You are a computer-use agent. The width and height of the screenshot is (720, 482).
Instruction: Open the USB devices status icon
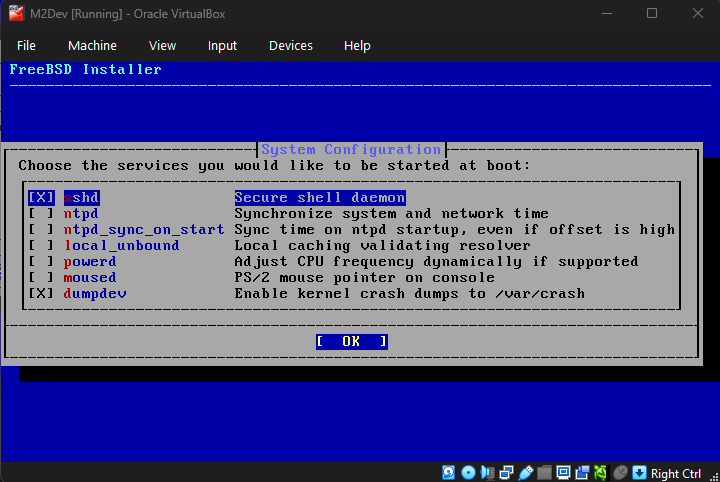click(x=526, y=473)
